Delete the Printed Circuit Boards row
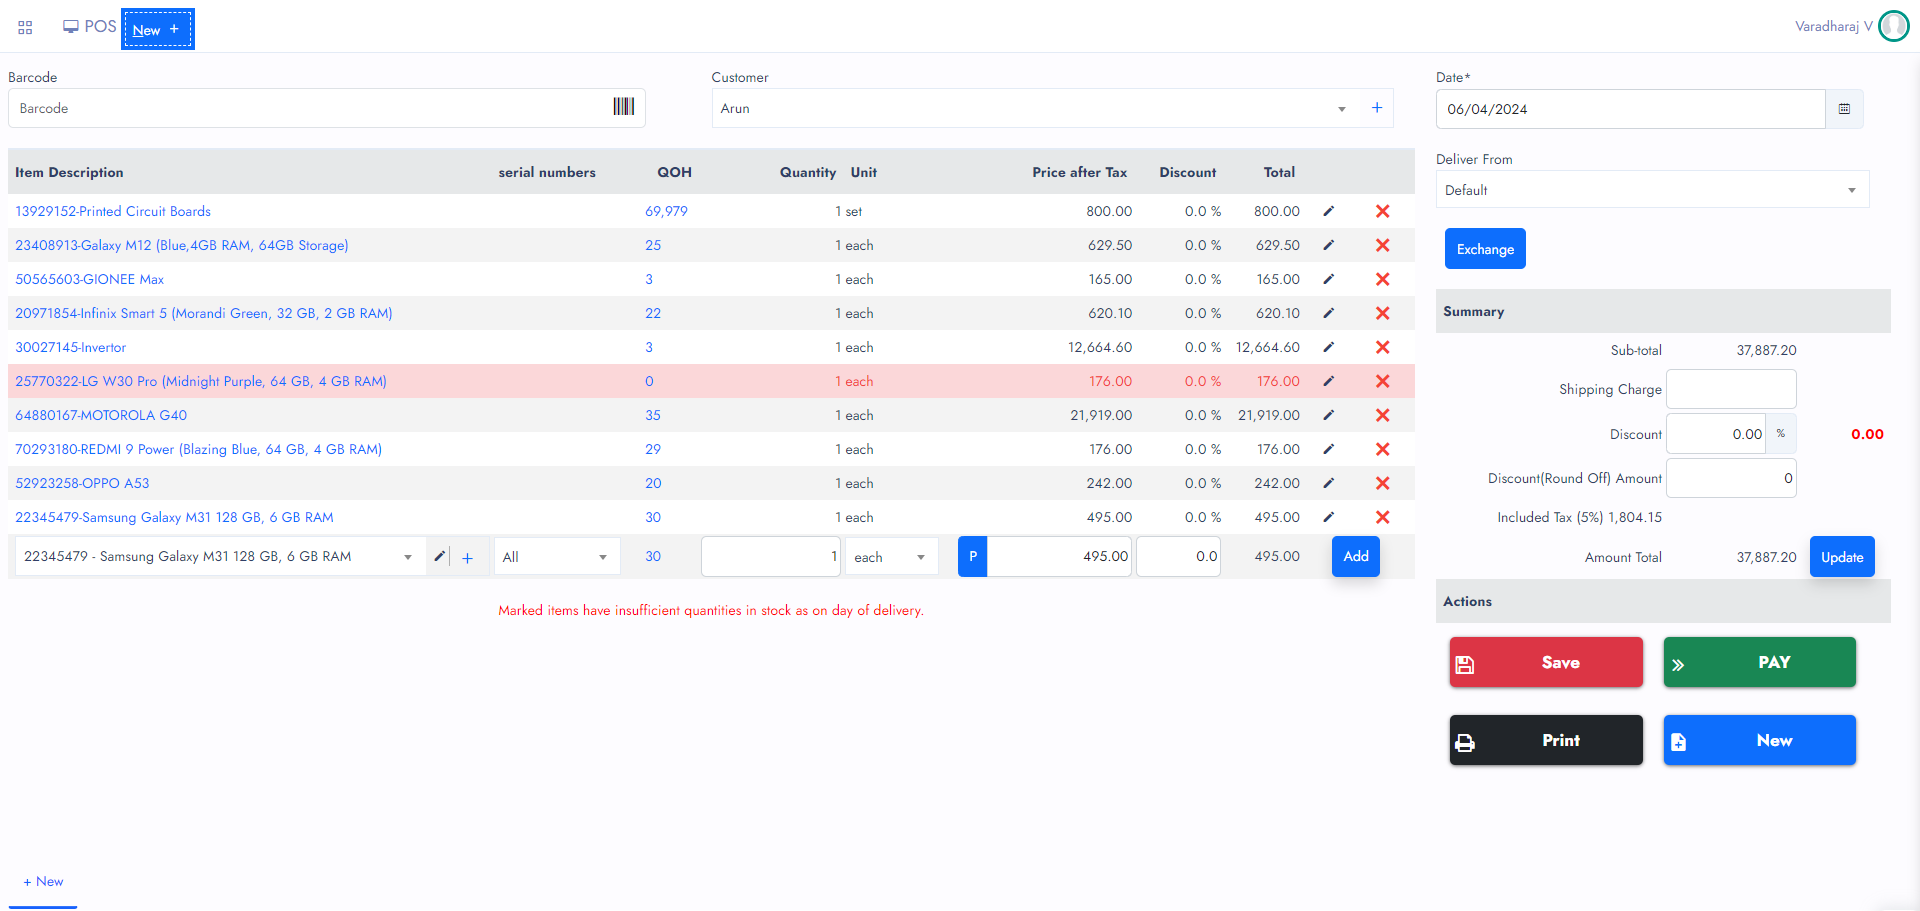This screenshot has height=911, width=1920. pos(1382,211)
